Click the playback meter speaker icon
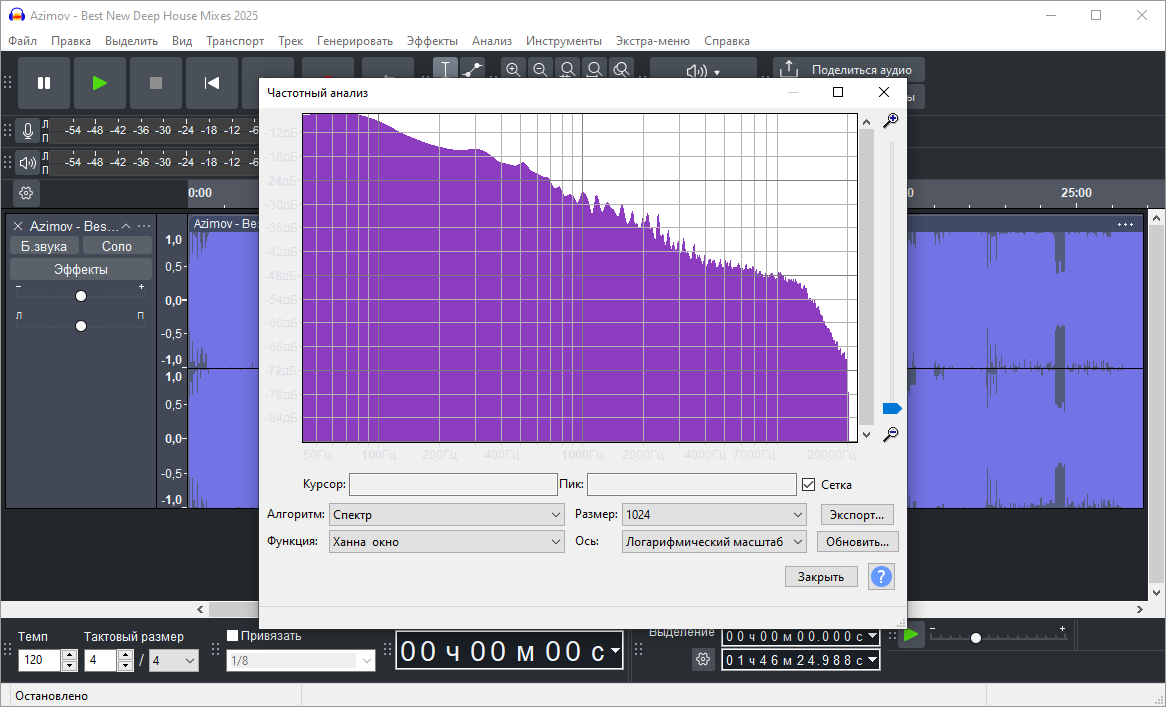The width and height of the screenshot is (1166, 707). [x=28, y=162]
